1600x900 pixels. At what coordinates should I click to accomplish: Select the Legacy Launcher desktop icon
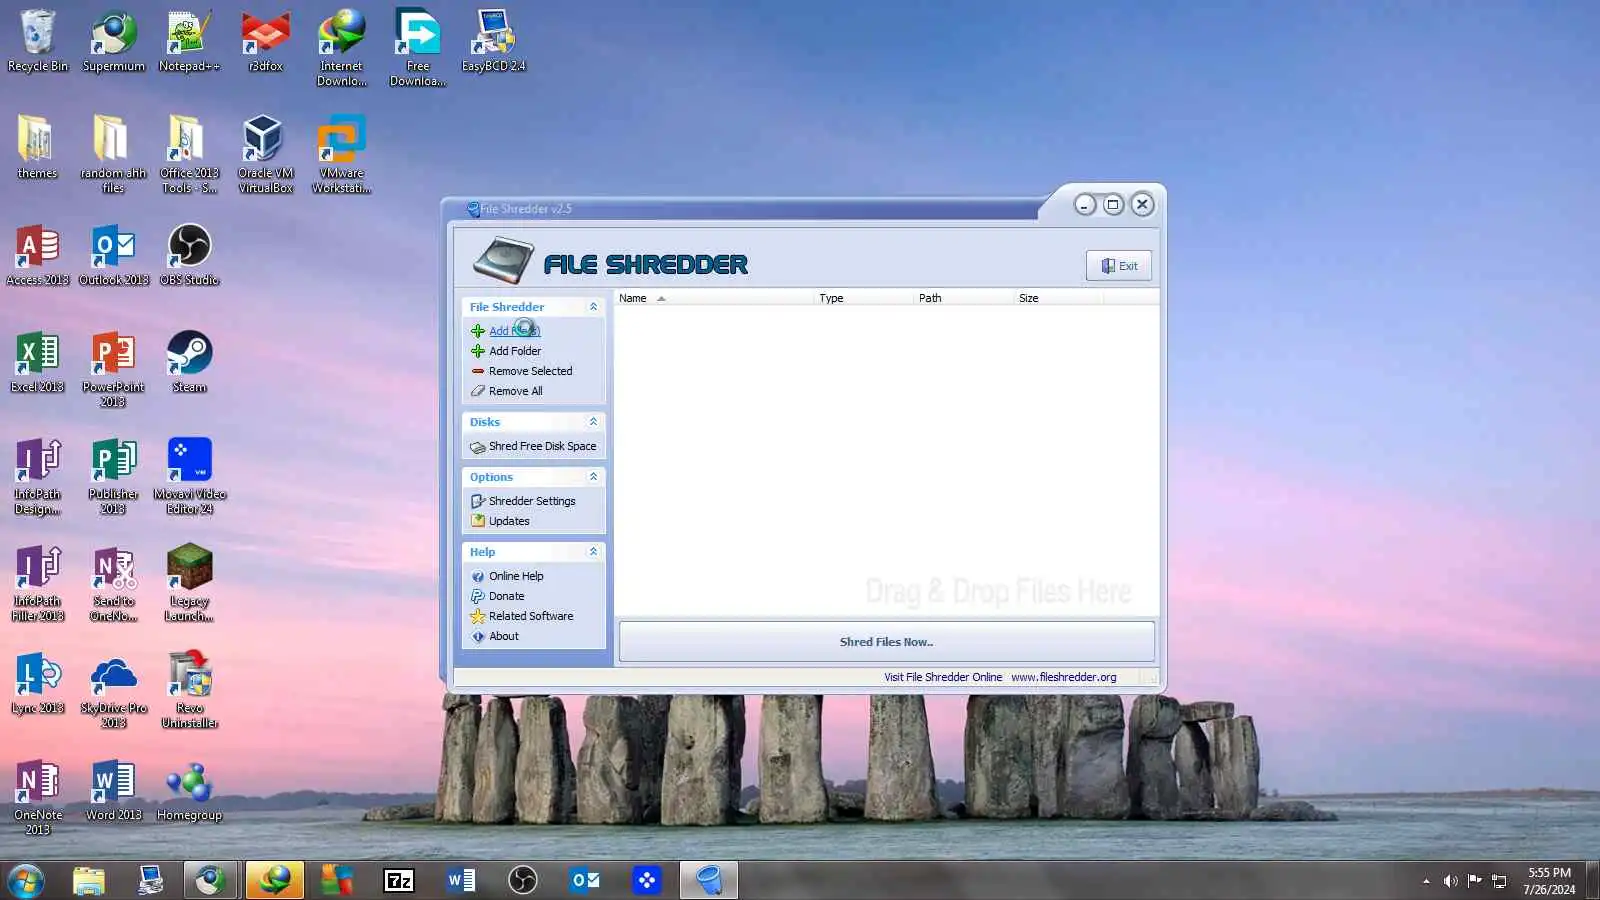189,583
